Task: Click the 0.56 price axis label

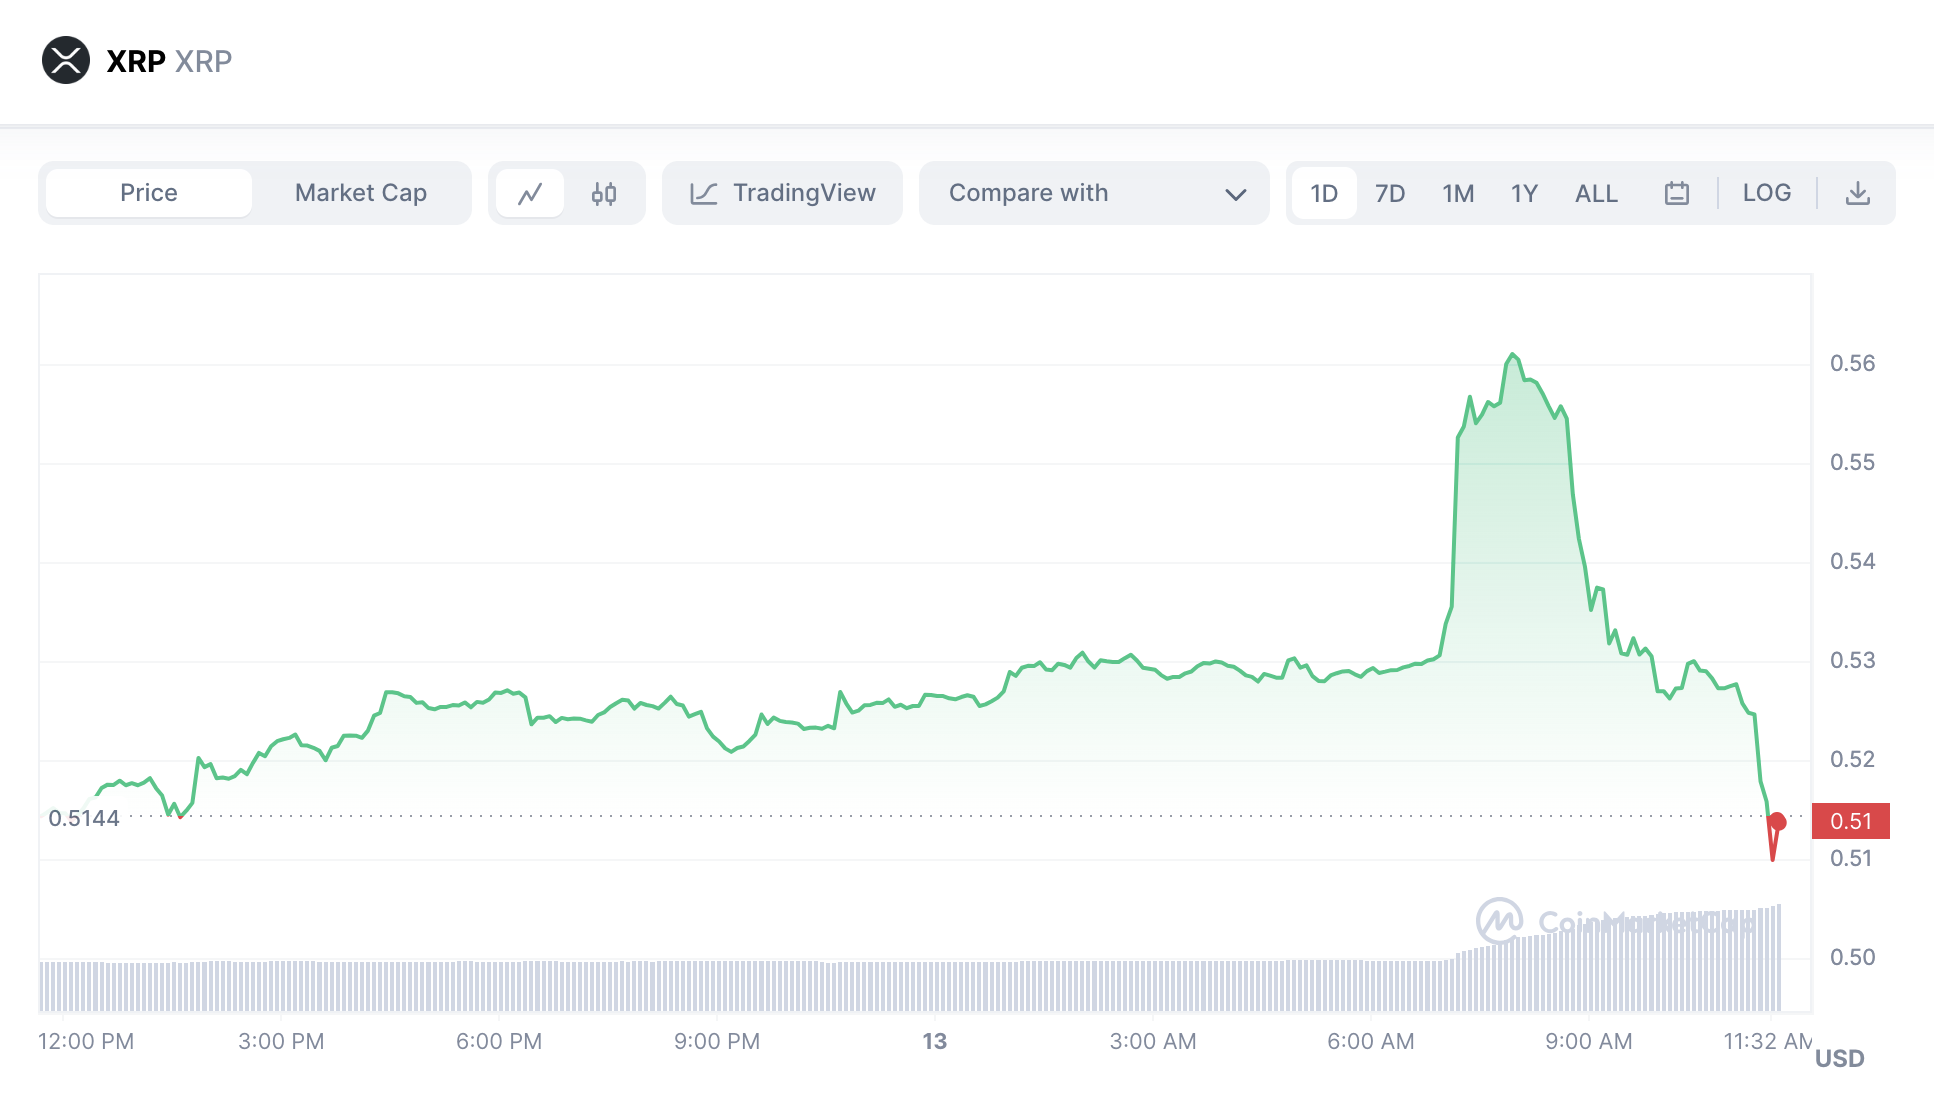Action: point(1852,363)
